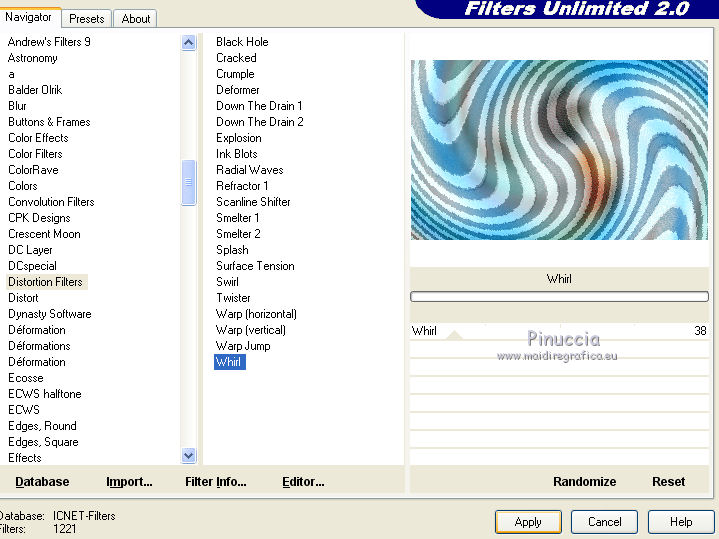Choose the Smelter 2 filter
The image size is (719, 539).
coord(238,234)
